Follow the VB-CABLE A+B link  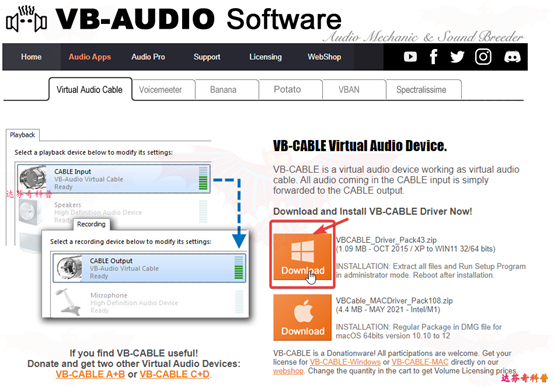coord(90,374)
